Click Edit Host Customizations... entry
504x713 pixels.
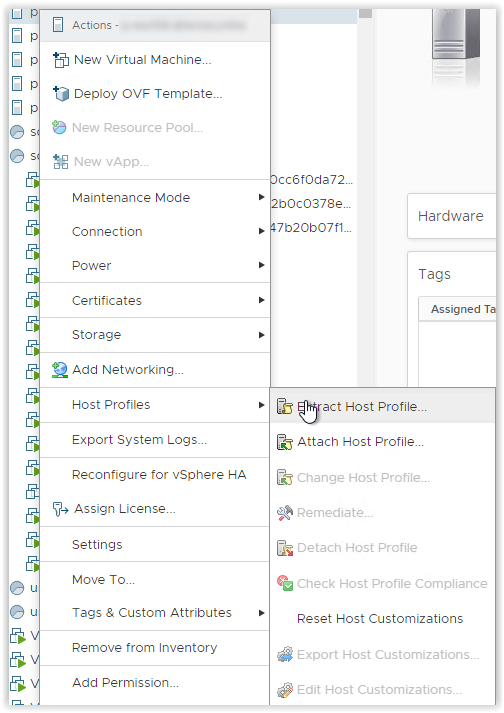(x=383, y=690)
